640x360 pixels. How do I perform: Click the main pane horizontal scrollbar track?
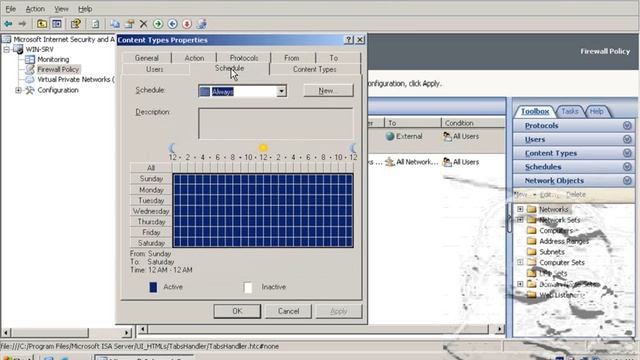[318, 329]
